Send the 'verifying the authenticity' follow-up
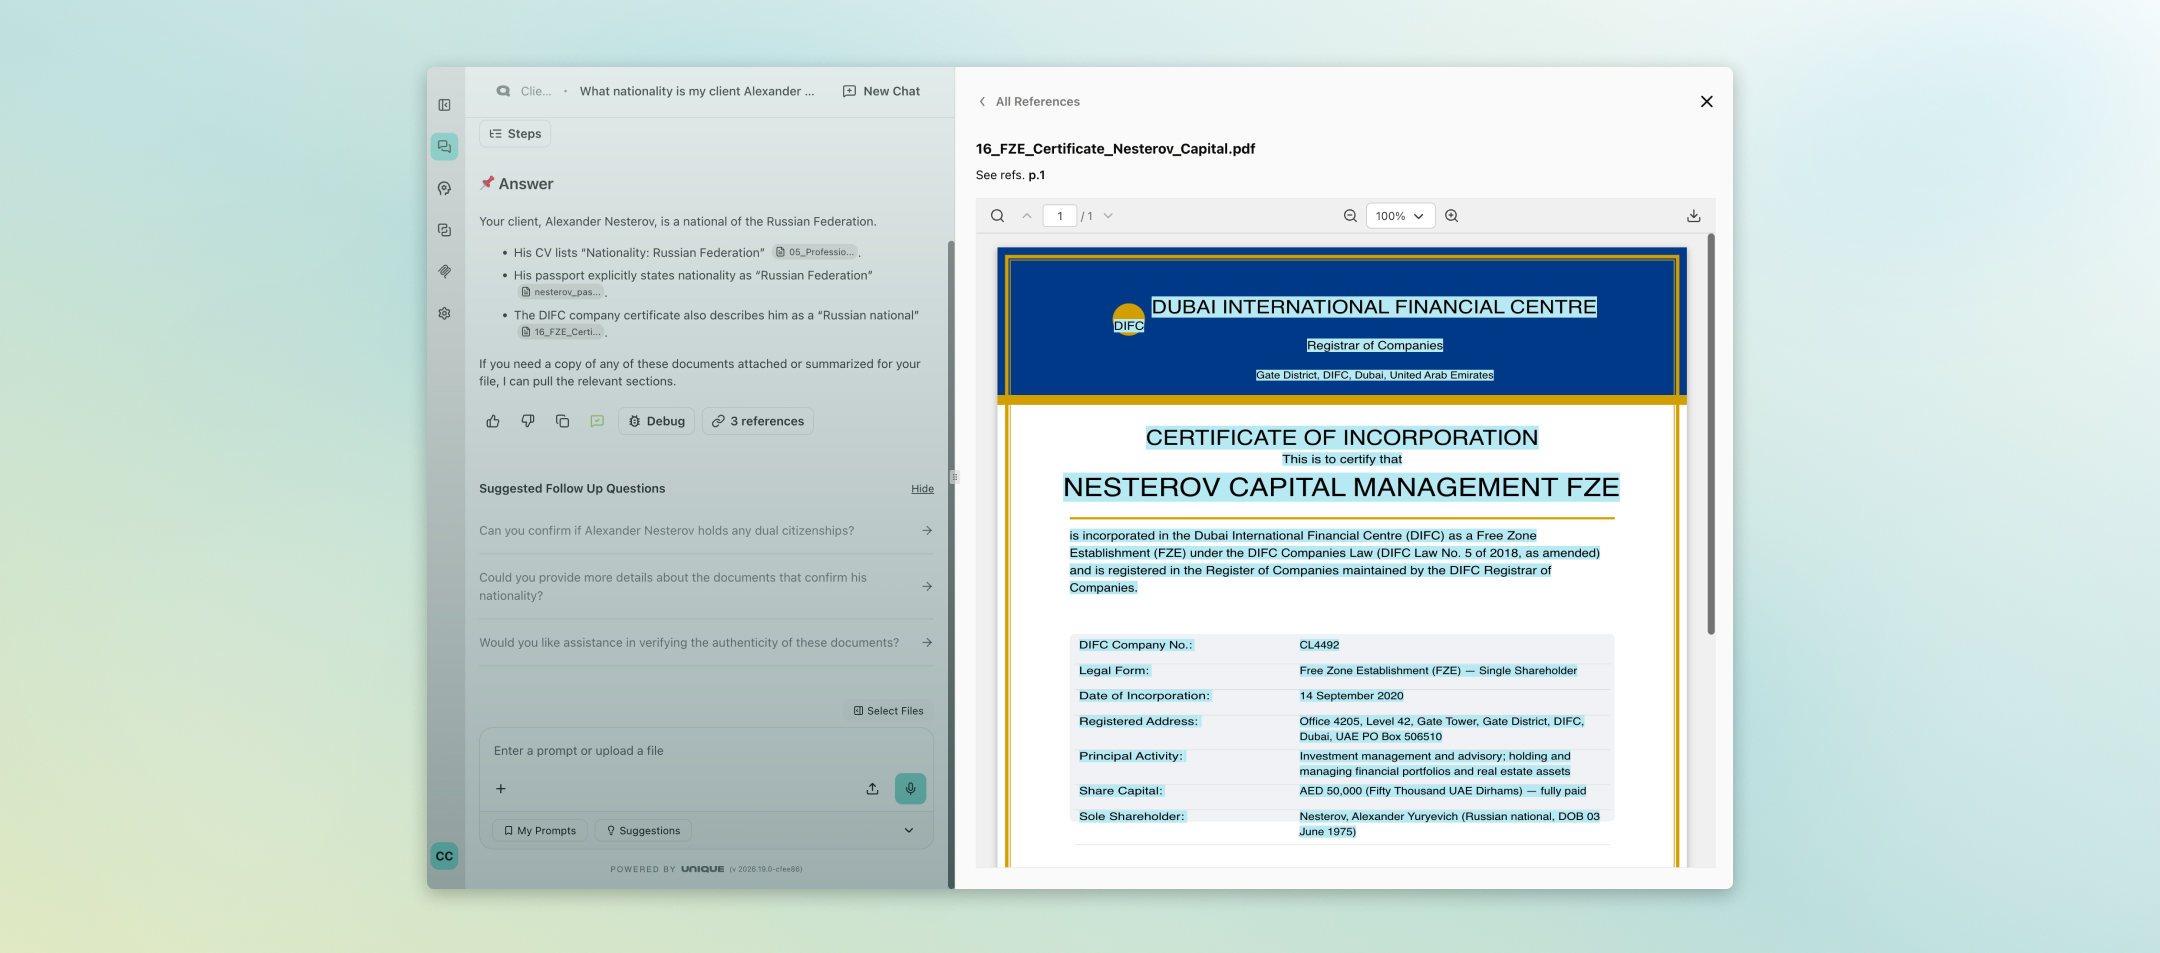The width and height of the screenshot is (2160, 953). pyautogui.click(x=706, y=643)
